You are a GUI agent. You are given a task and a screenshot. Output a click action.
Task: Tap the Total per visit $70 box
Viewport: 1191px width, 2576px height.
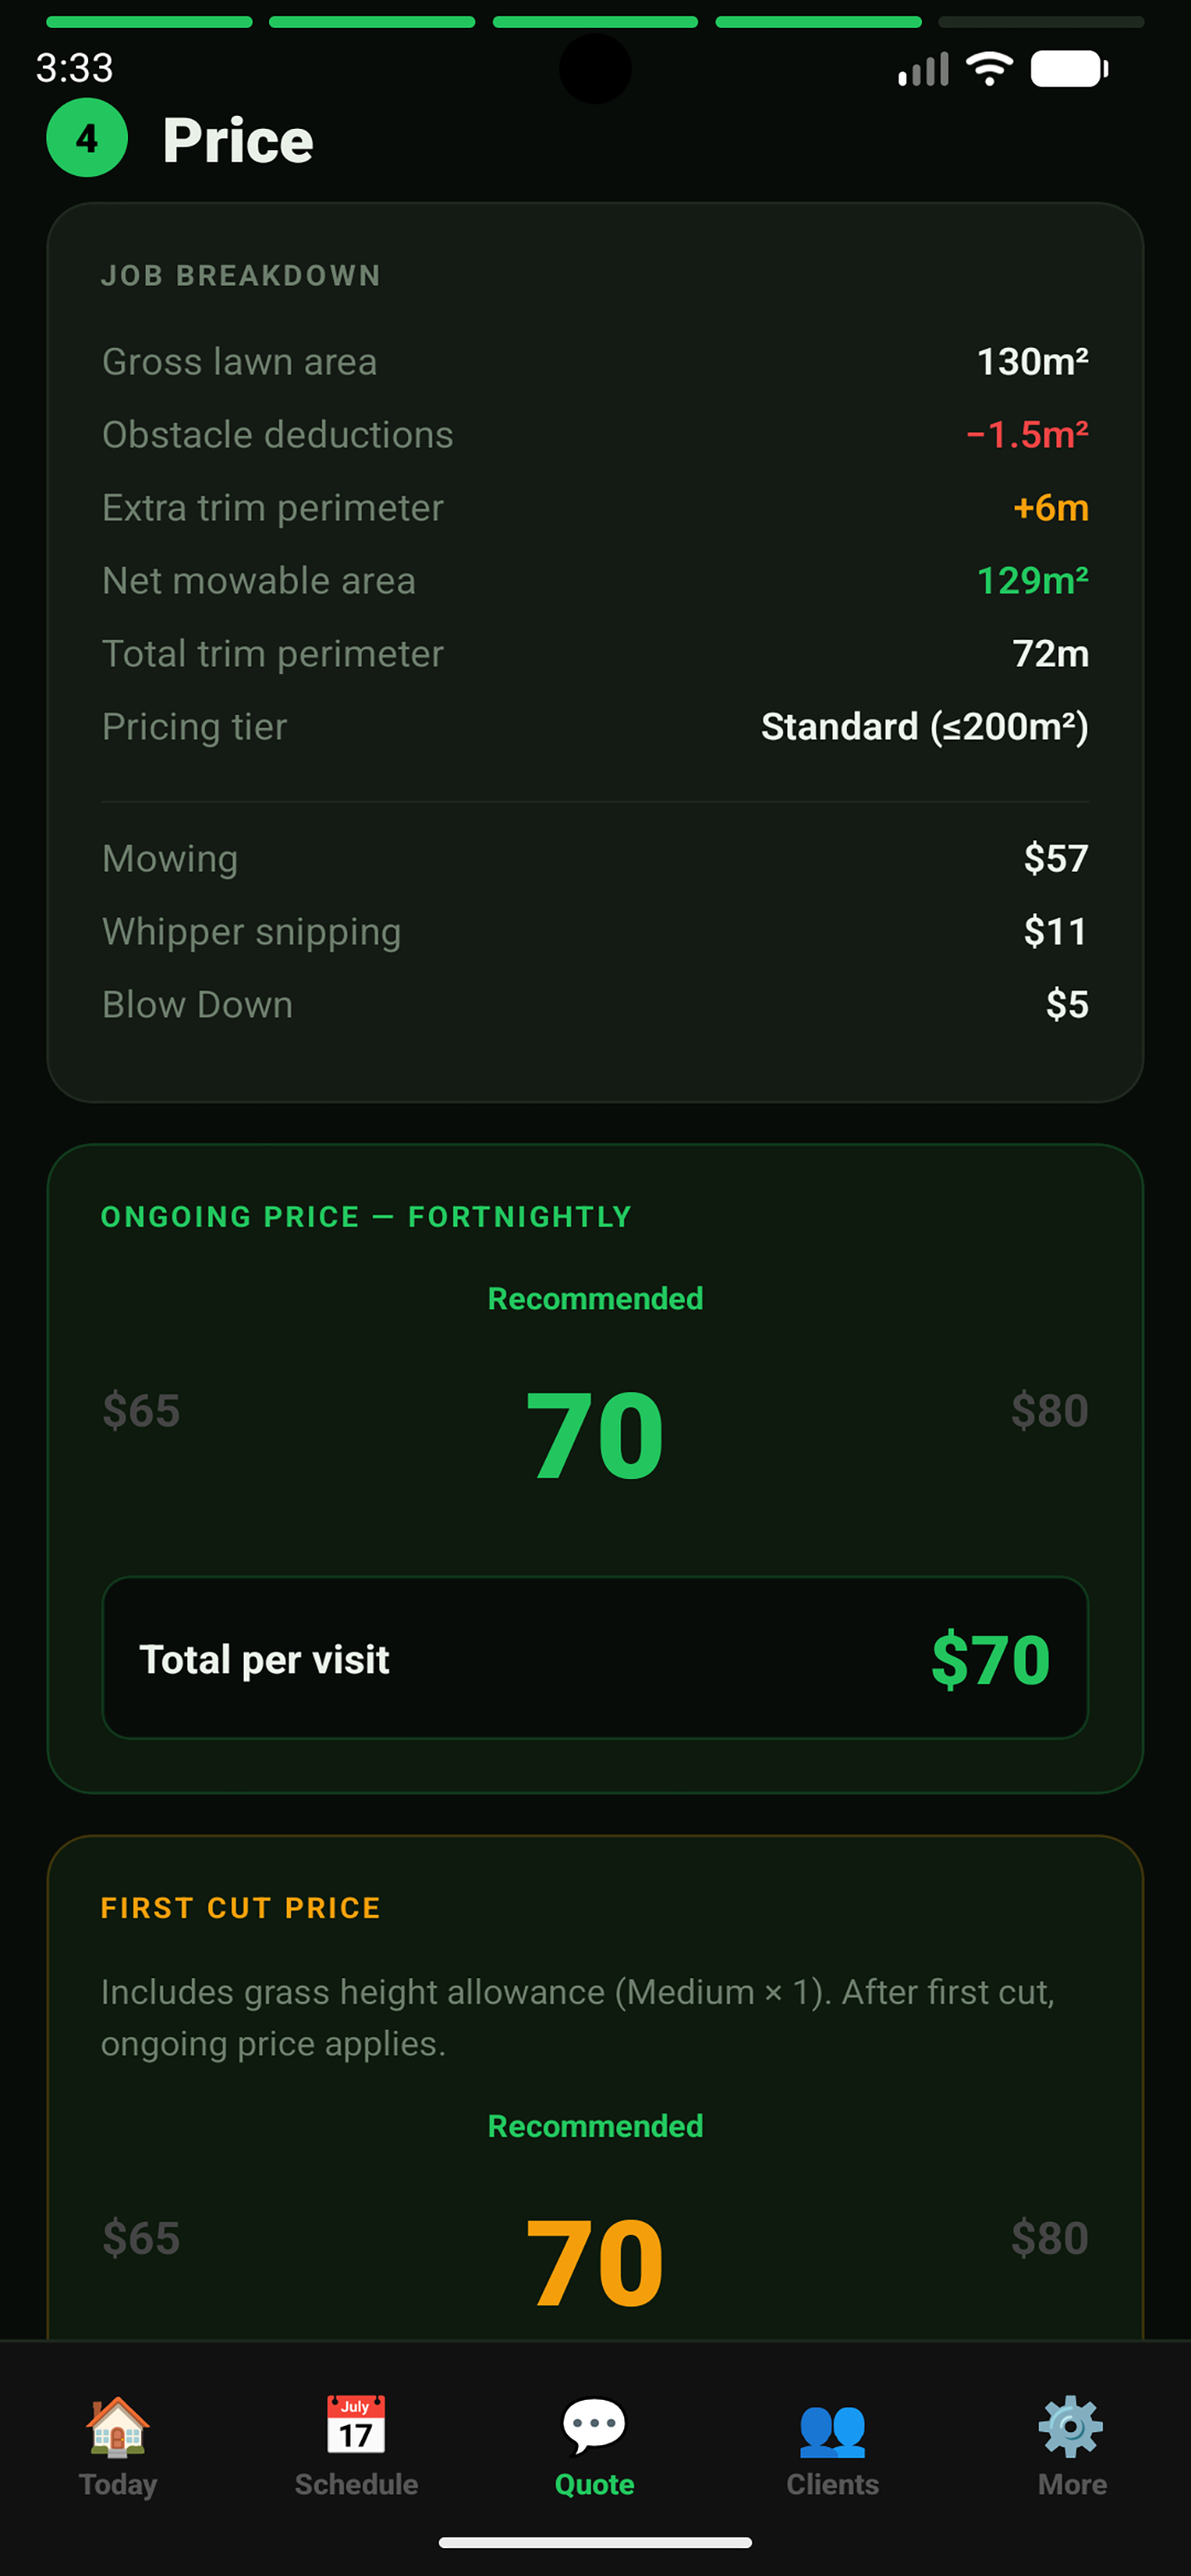(595, 1658)
